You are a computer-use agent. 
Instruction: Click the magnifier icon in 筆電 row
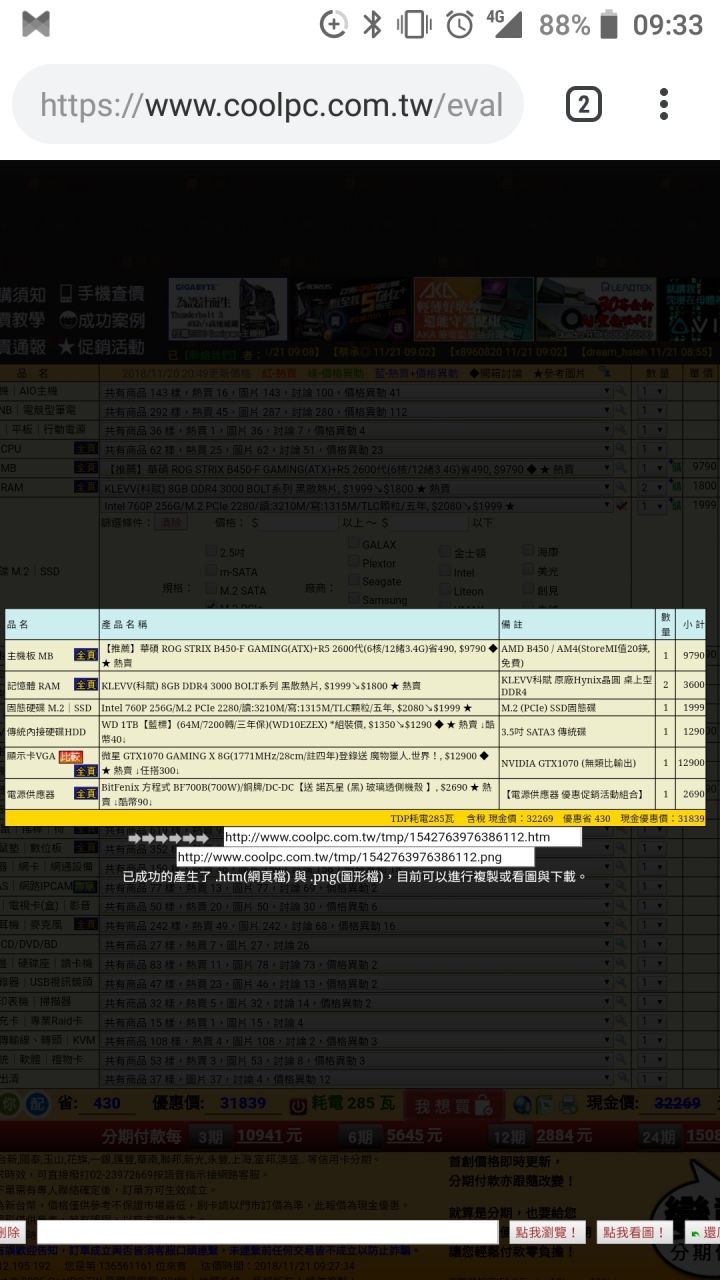click(622, 411)
